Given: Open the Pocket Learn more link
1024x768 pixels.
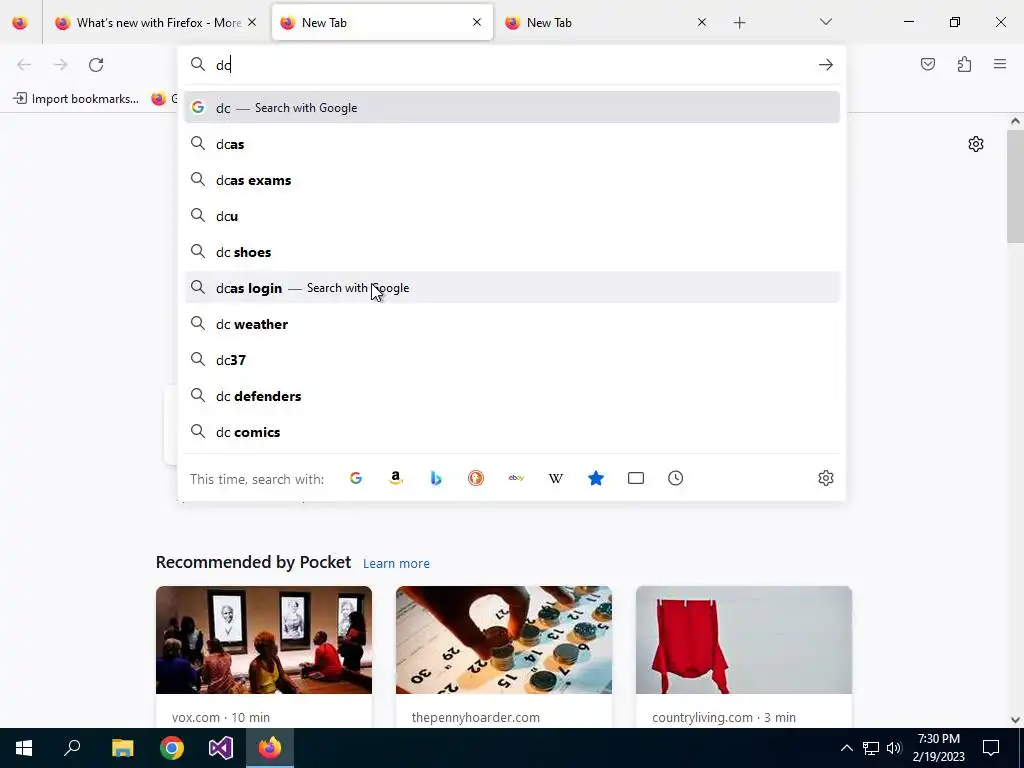Looking at the screenshot, I should (x=396, y=564).
